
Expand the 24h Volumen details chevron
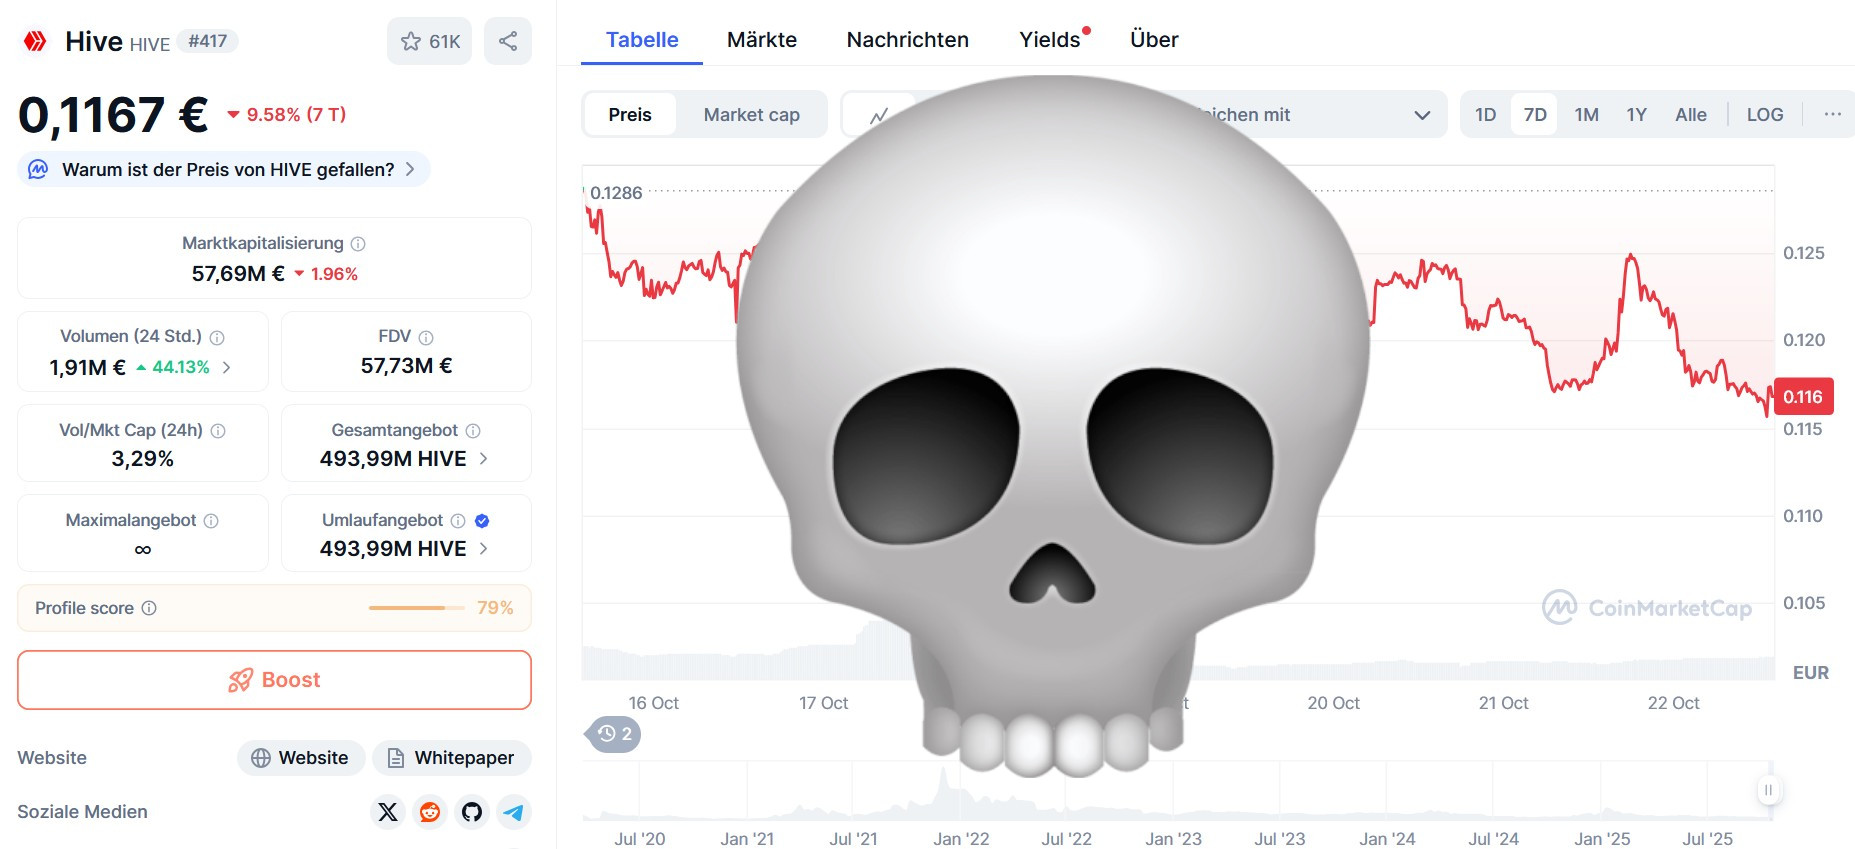tap(227, 367)
